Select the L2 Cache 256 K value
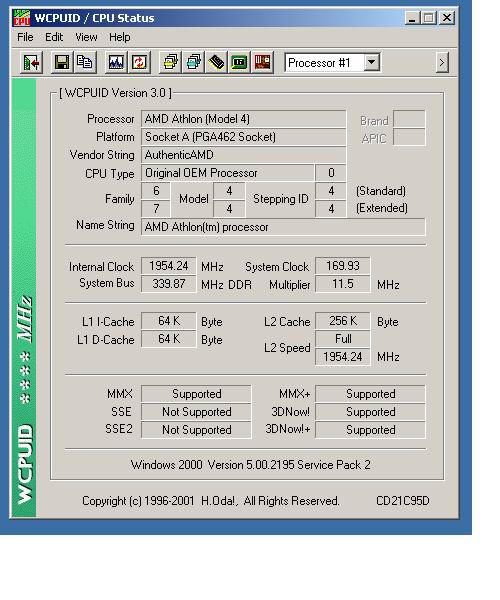This screenshot has width=500, height=600. pos(343,321)
